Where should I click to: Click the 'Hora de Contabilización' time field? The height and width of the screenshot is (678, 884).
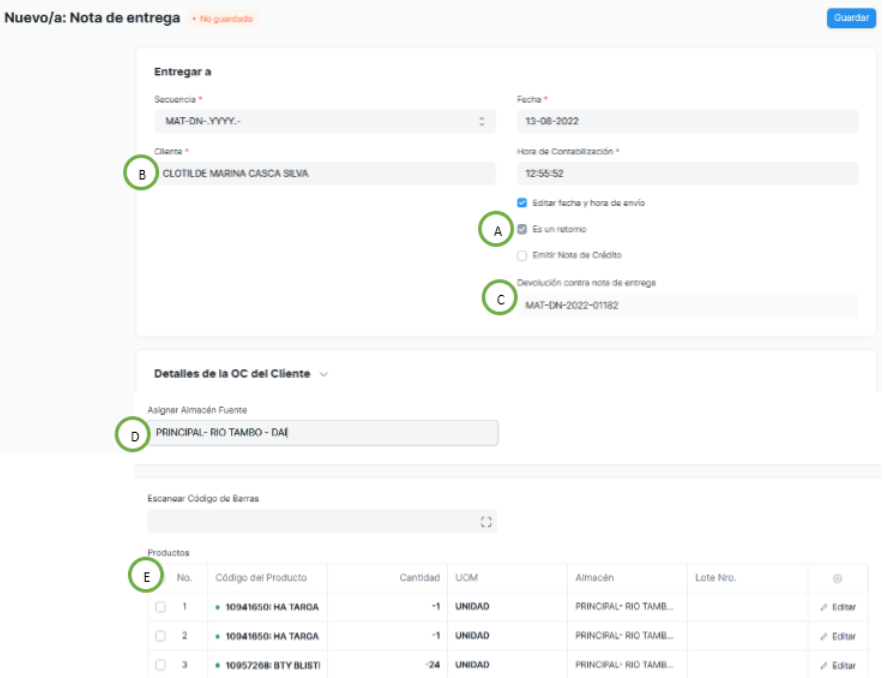687,173
